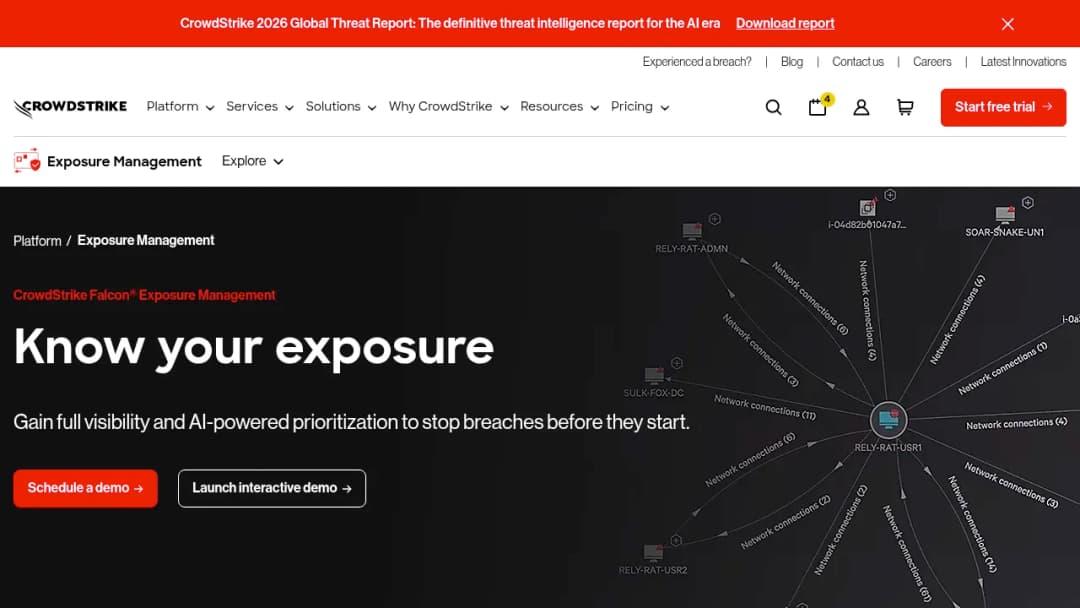
Task: Click the Download report link
Action: [x=785, y=23]
